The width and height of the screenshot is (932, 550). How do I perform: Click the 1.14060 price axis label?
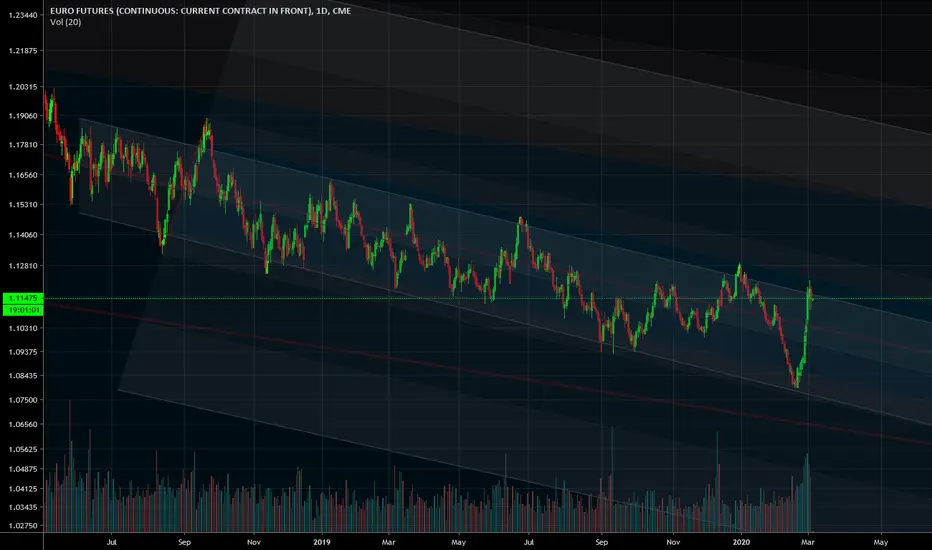(23, 235)
